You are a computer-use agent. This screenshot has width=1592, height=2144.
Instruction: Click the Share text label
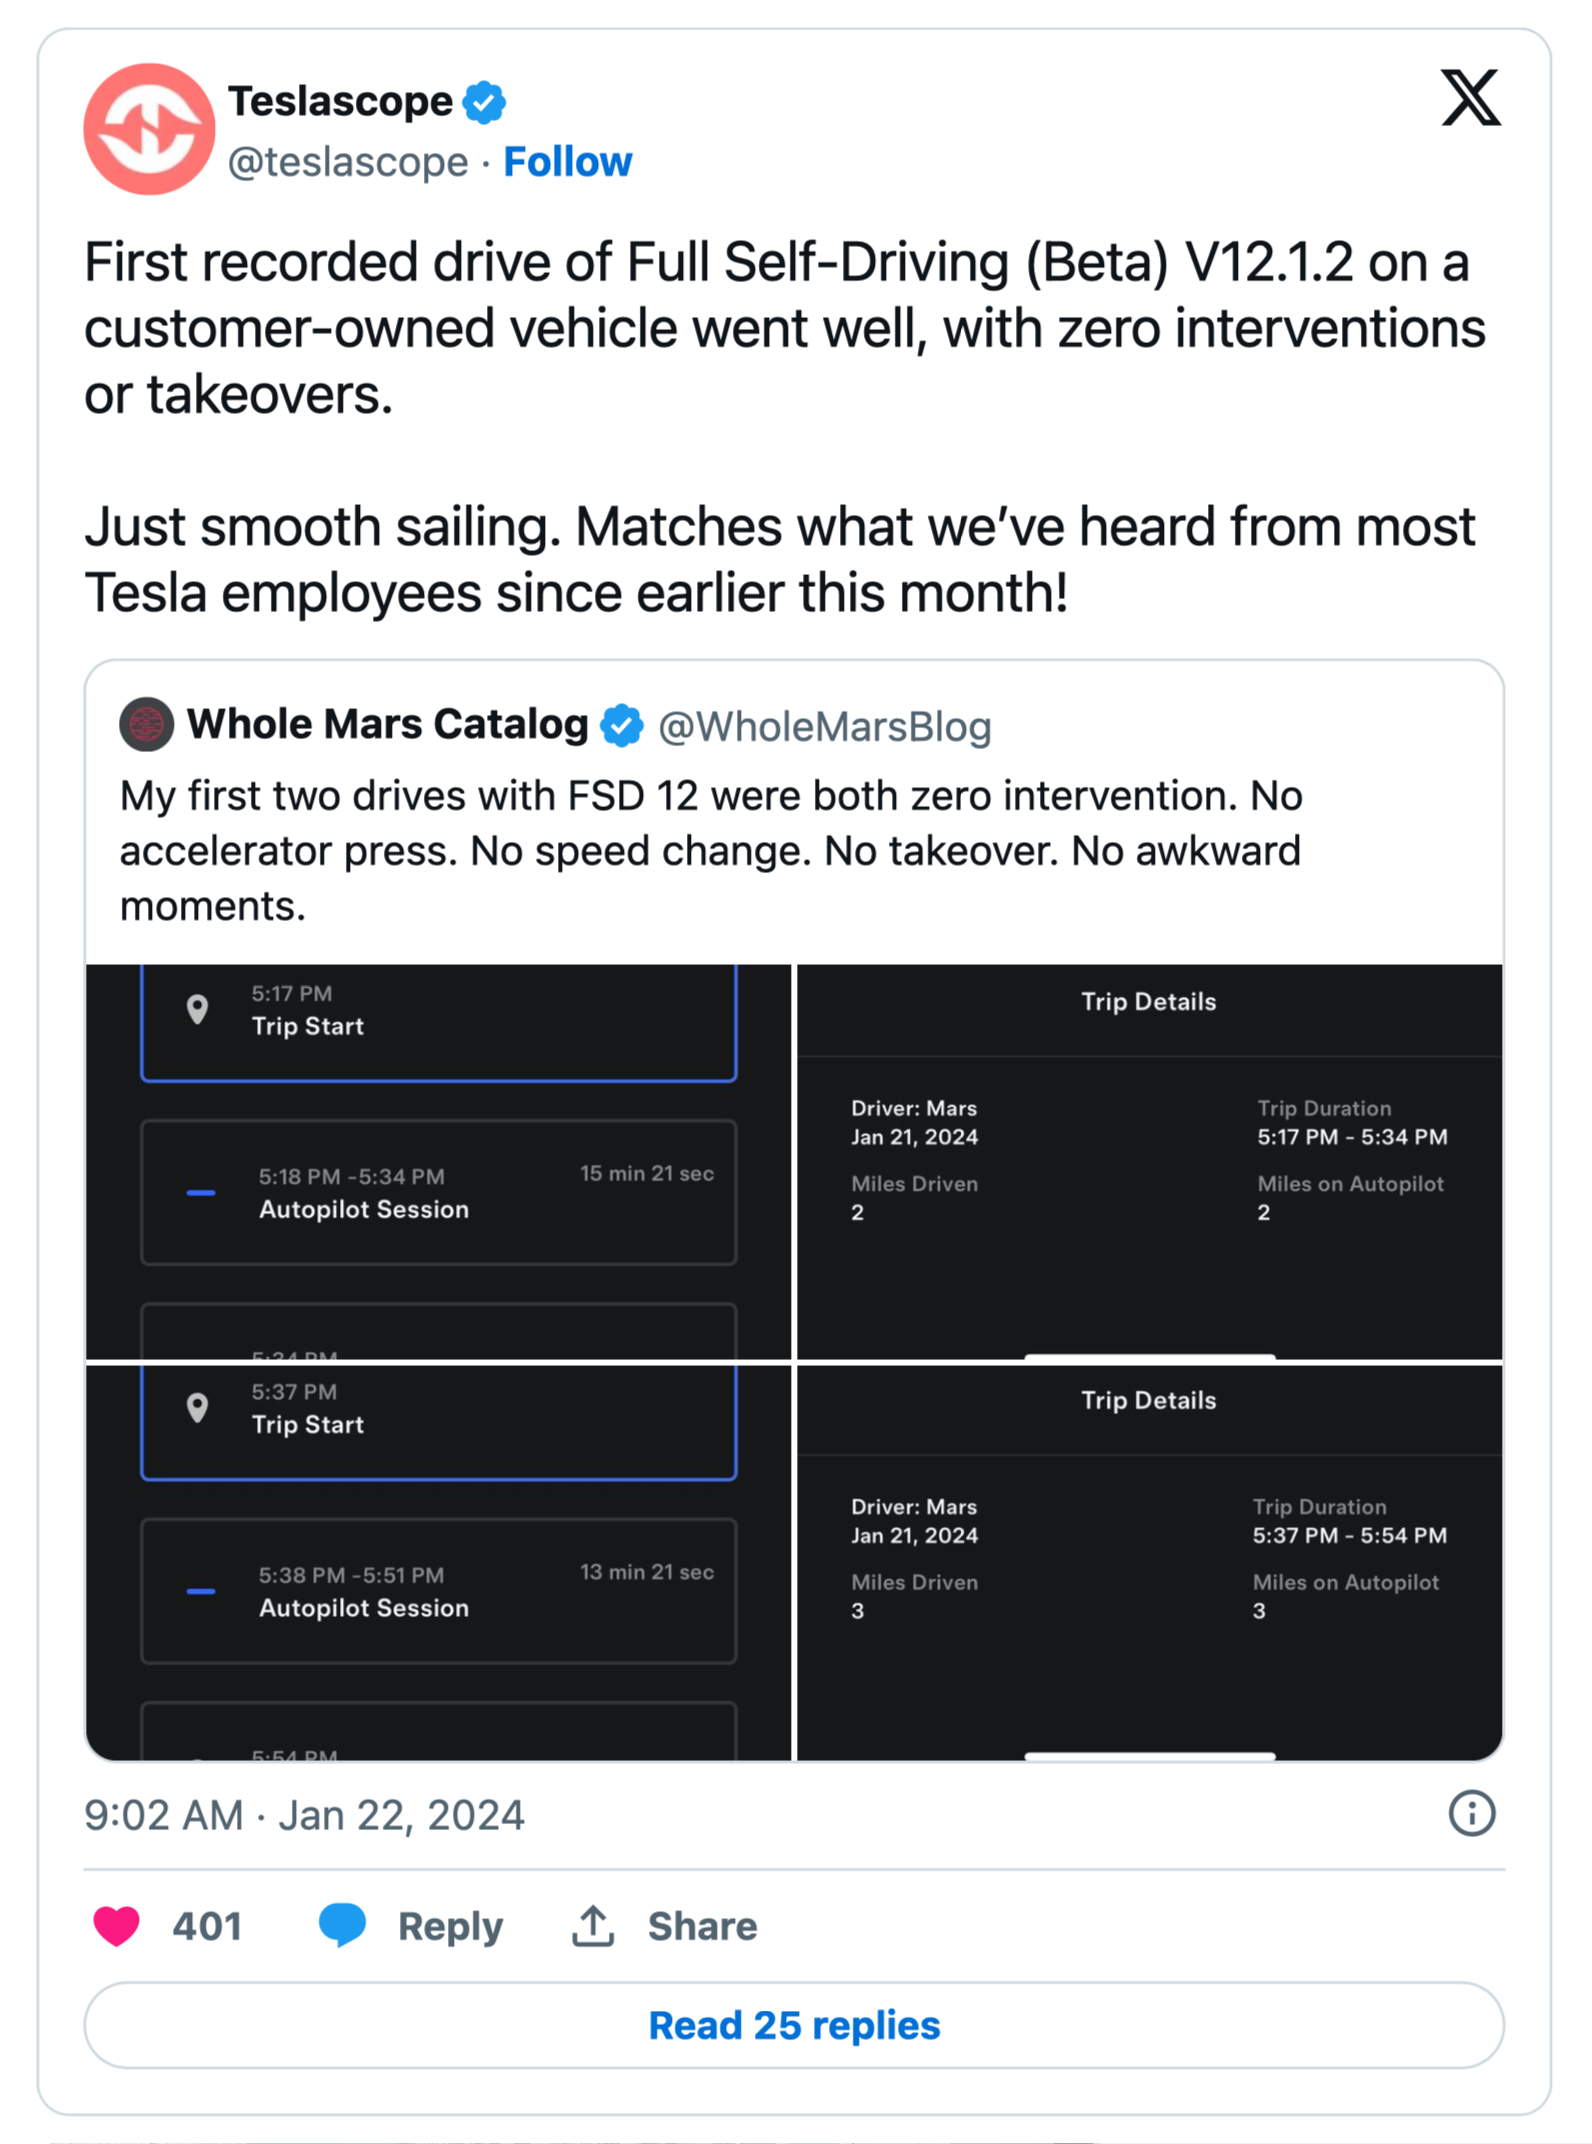click(x=702, y=1926)
